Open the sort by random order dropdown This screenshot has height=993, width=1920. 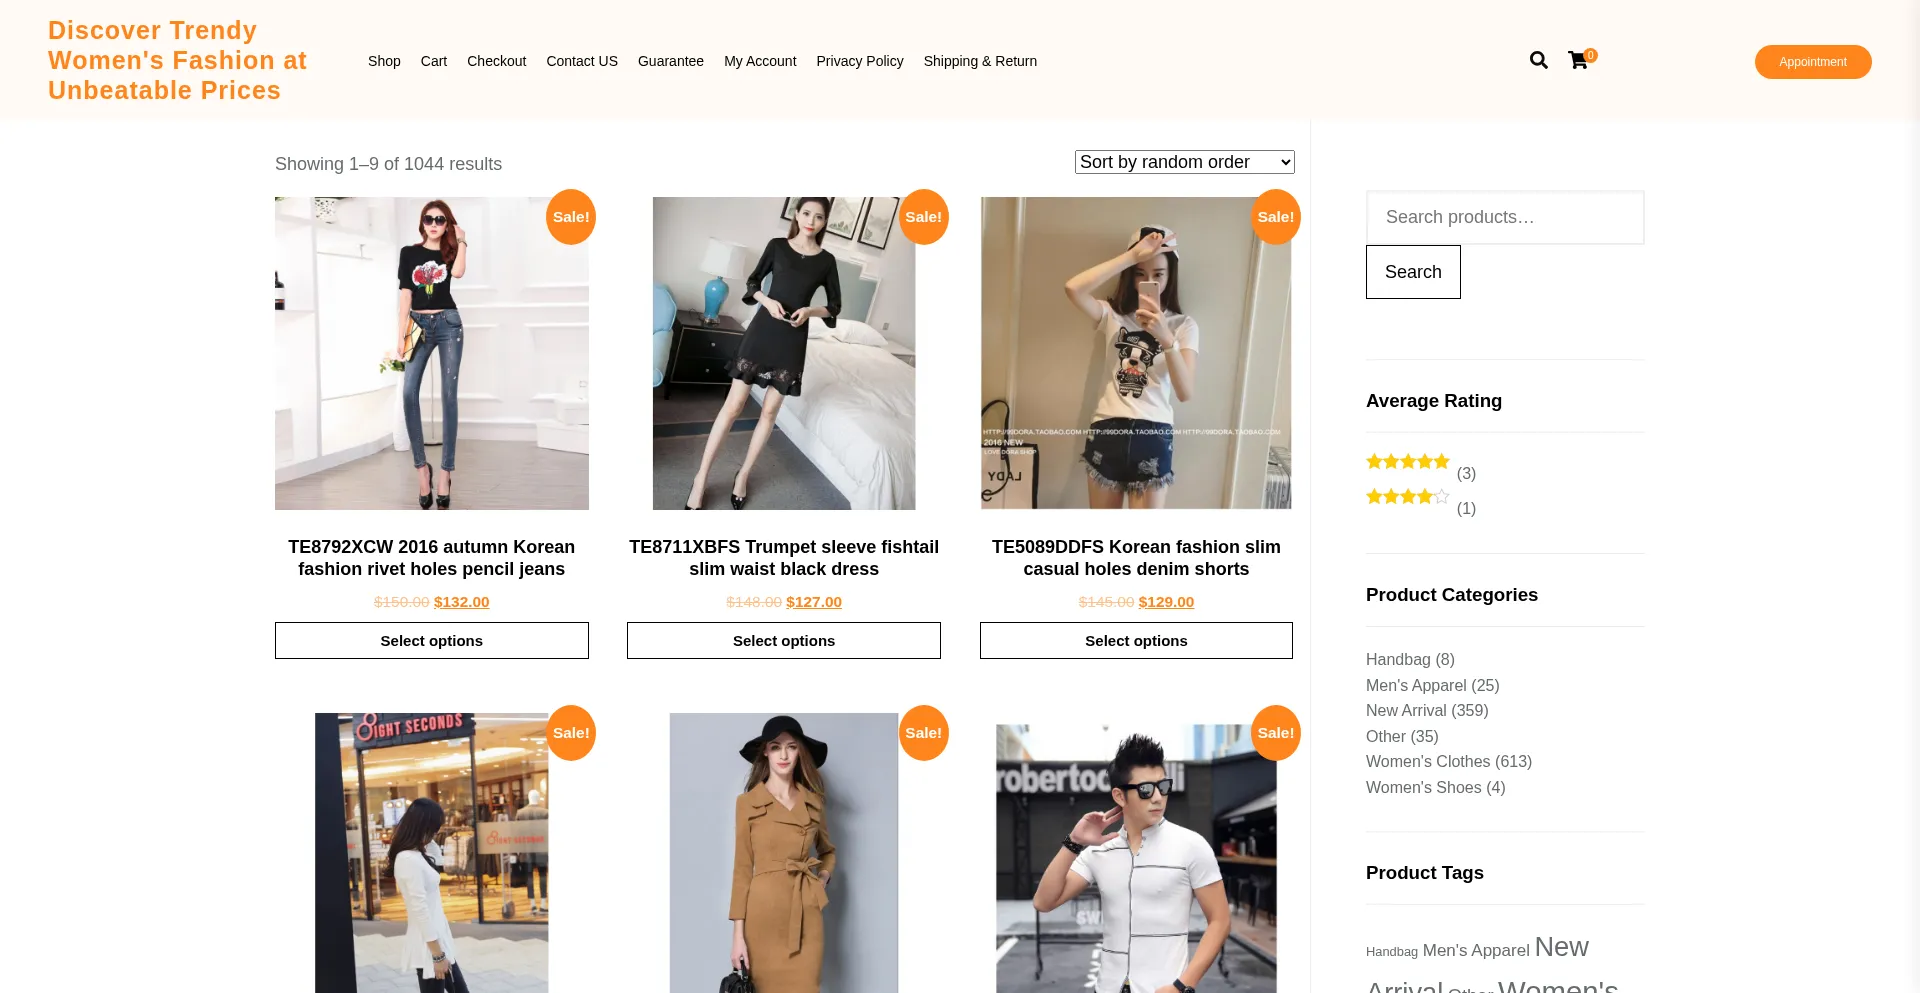(1184, 162)
